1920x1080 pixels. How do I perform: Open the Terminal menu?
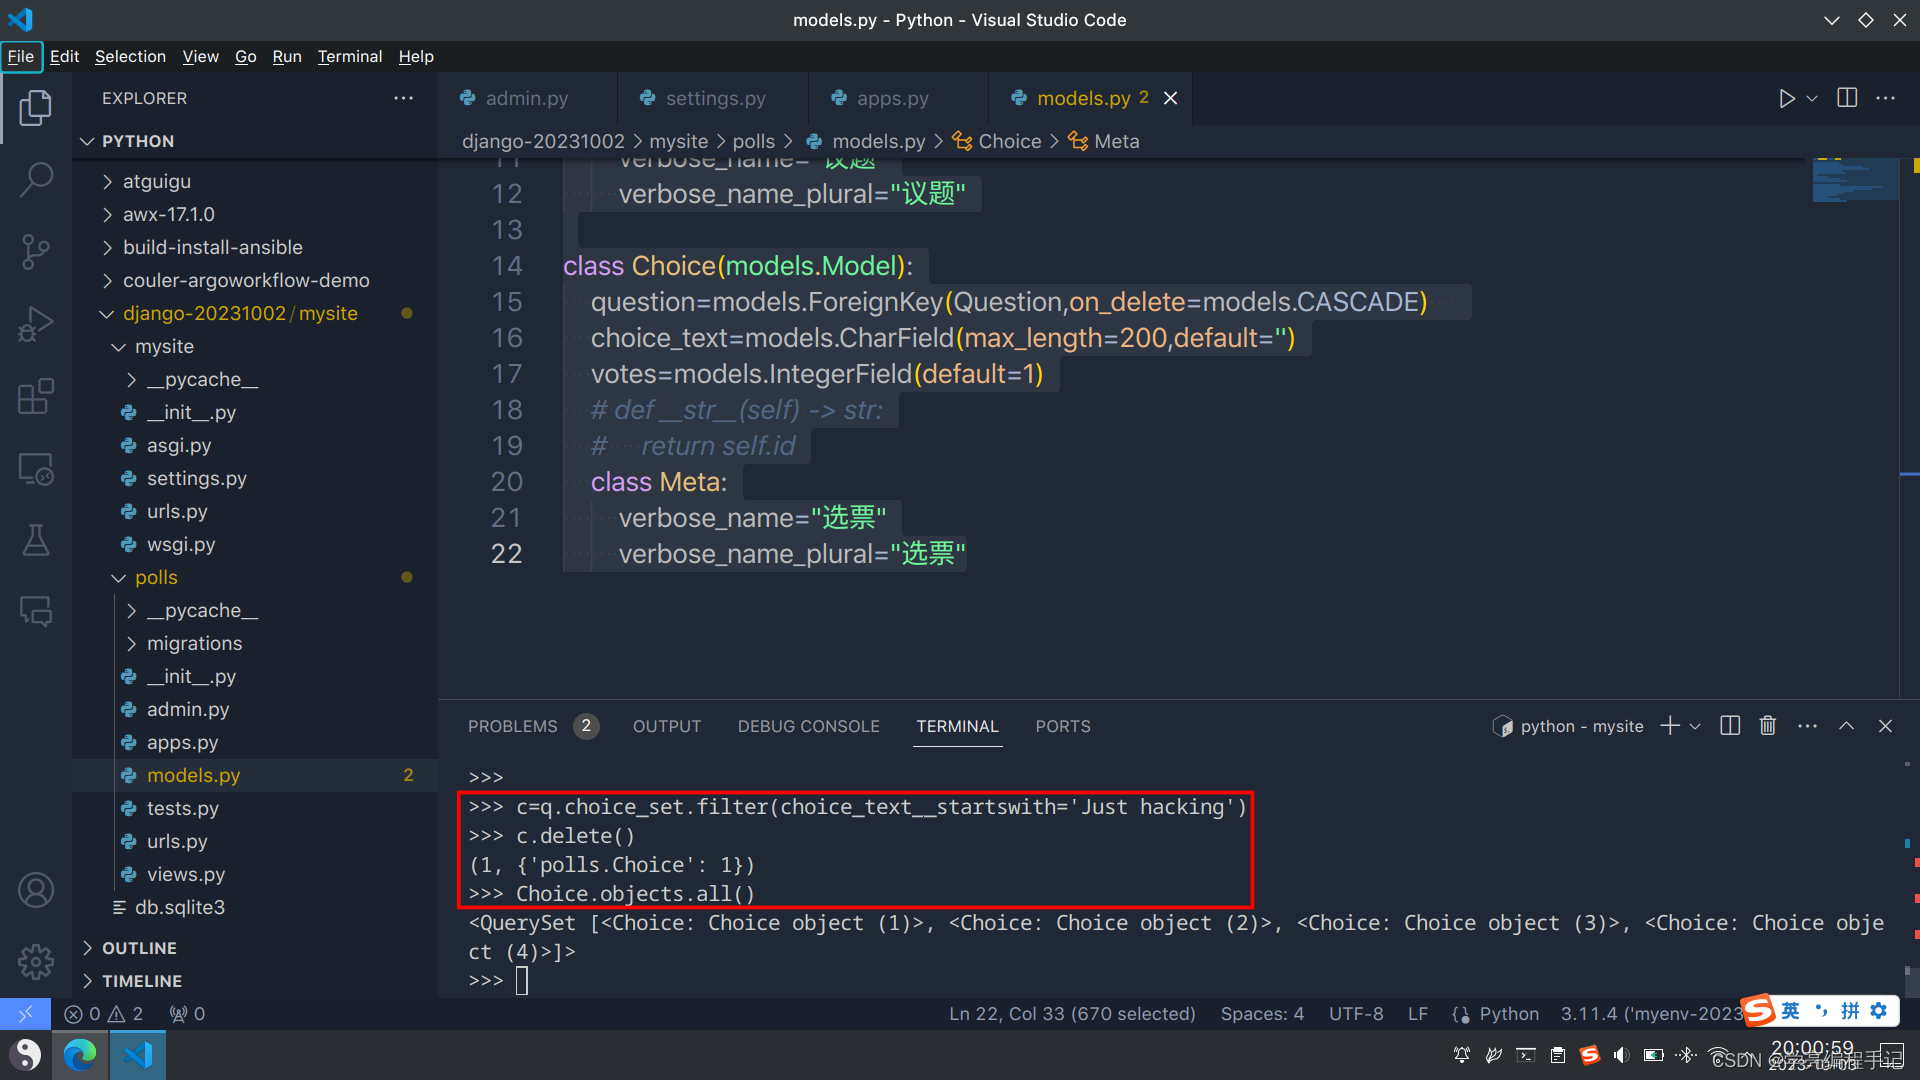[350, 56]
